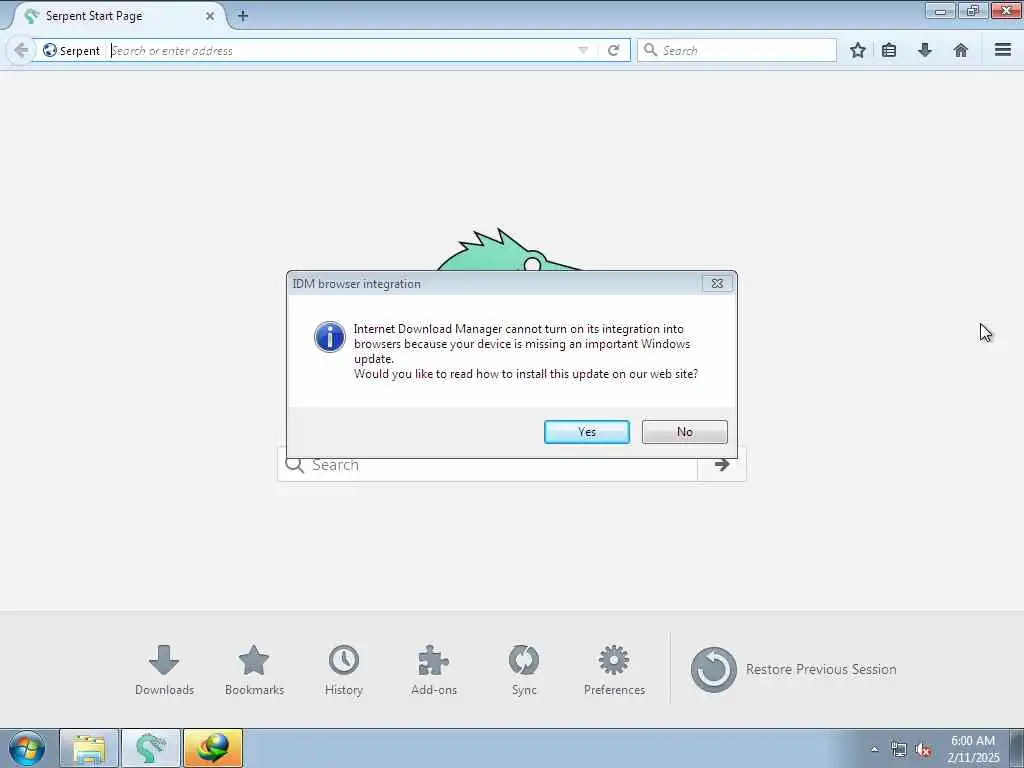Submit start page search with arrow button

(722, 464)
